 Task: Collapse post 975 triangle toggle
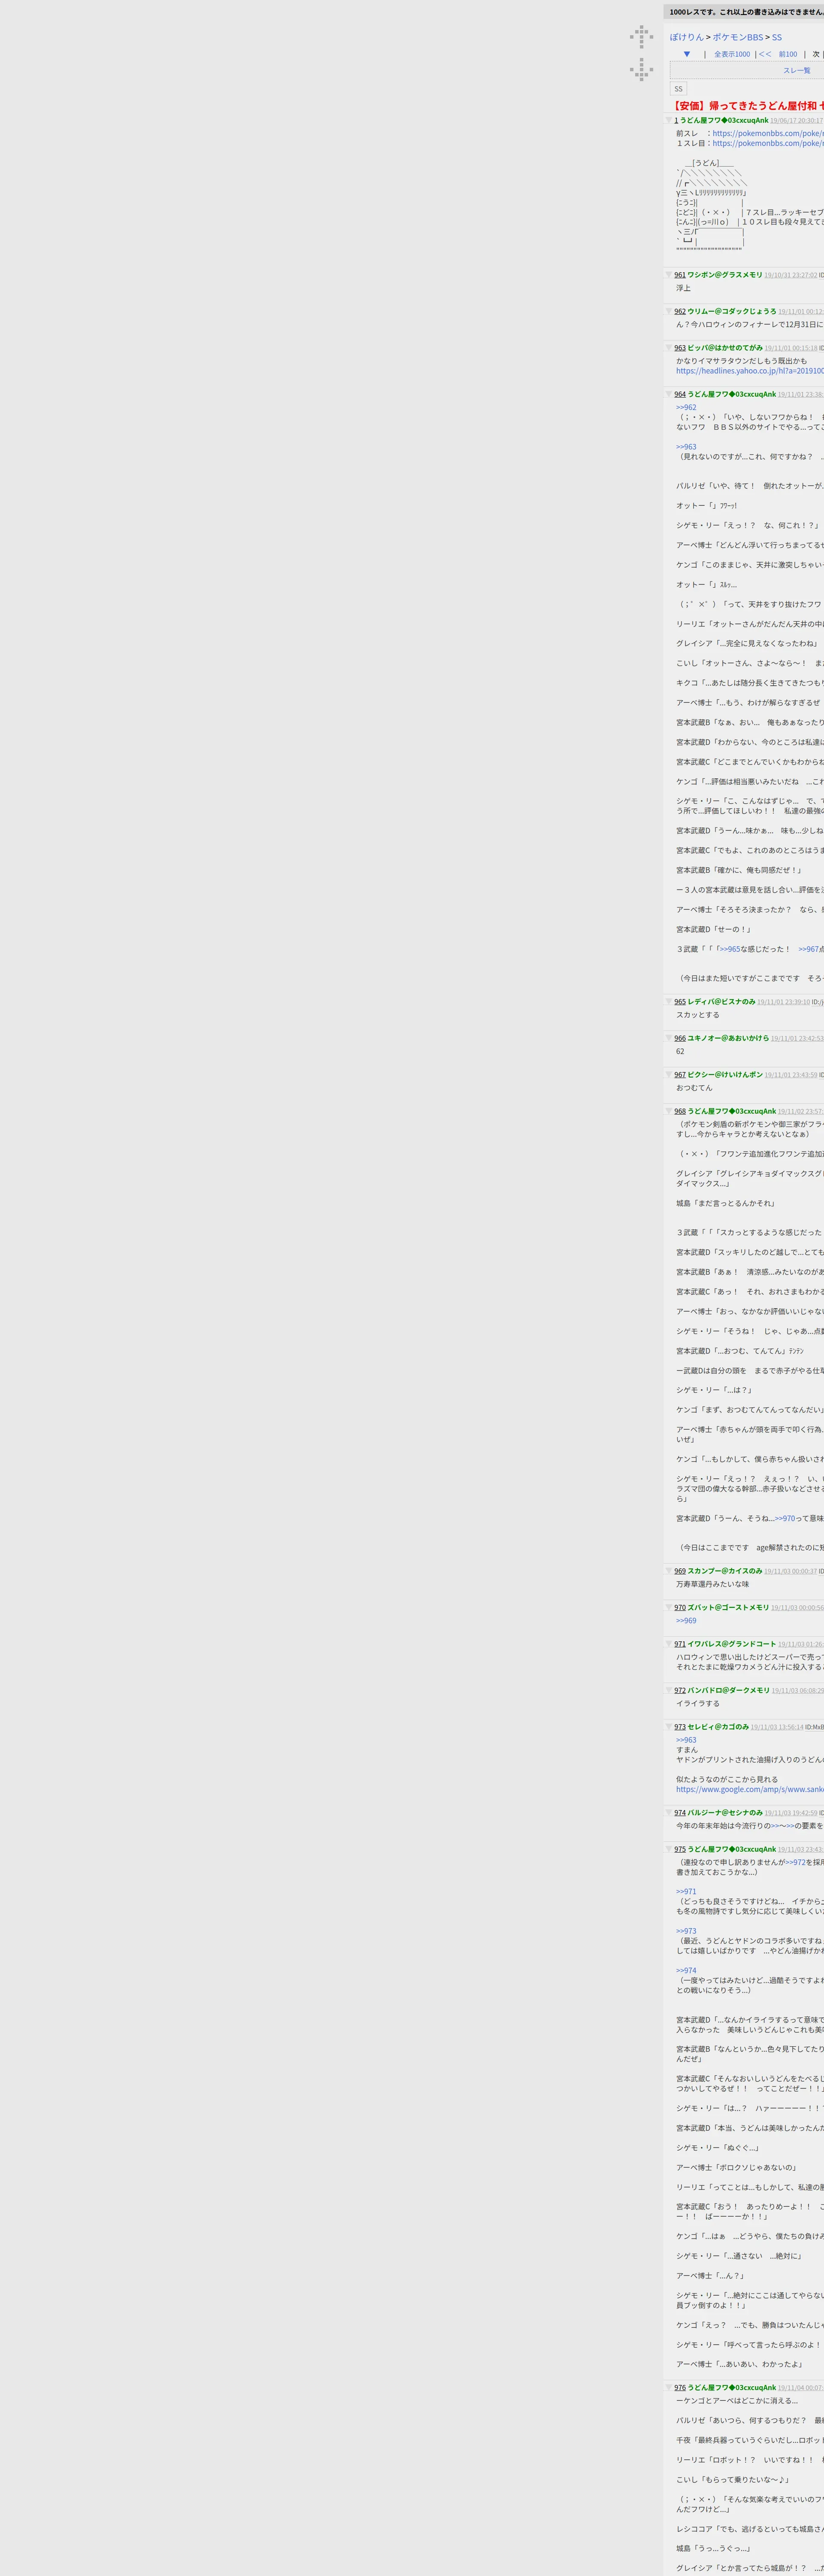(669, 1849)
